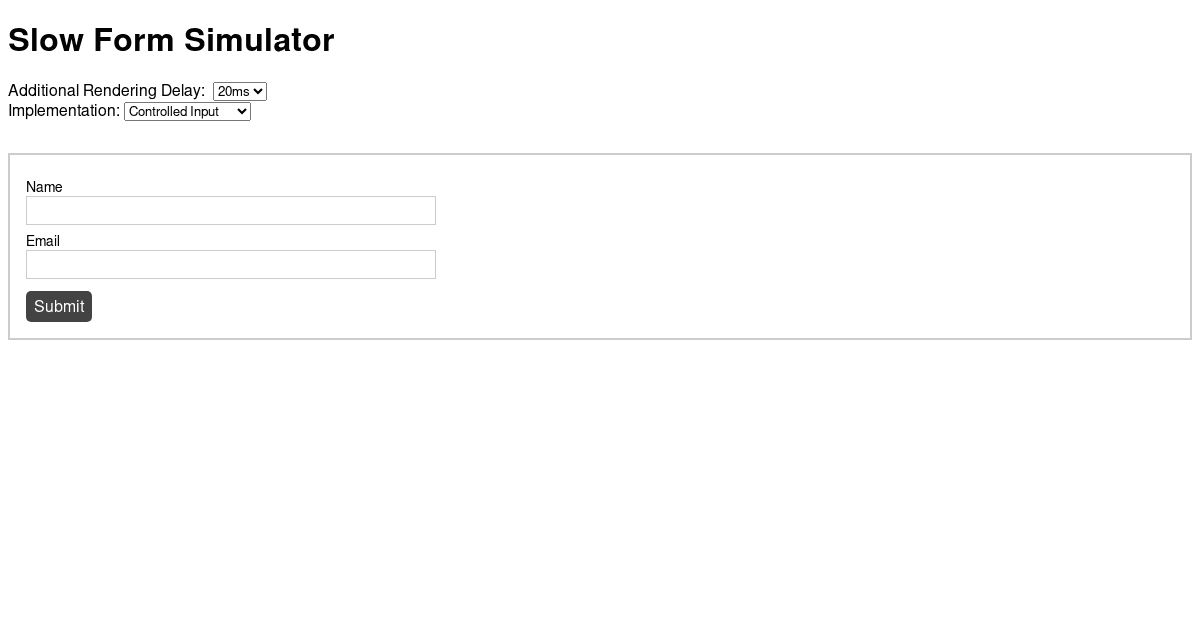This screenshot has height=630, width=1200.
Task: Click into the Name input field
Action: 230,210
